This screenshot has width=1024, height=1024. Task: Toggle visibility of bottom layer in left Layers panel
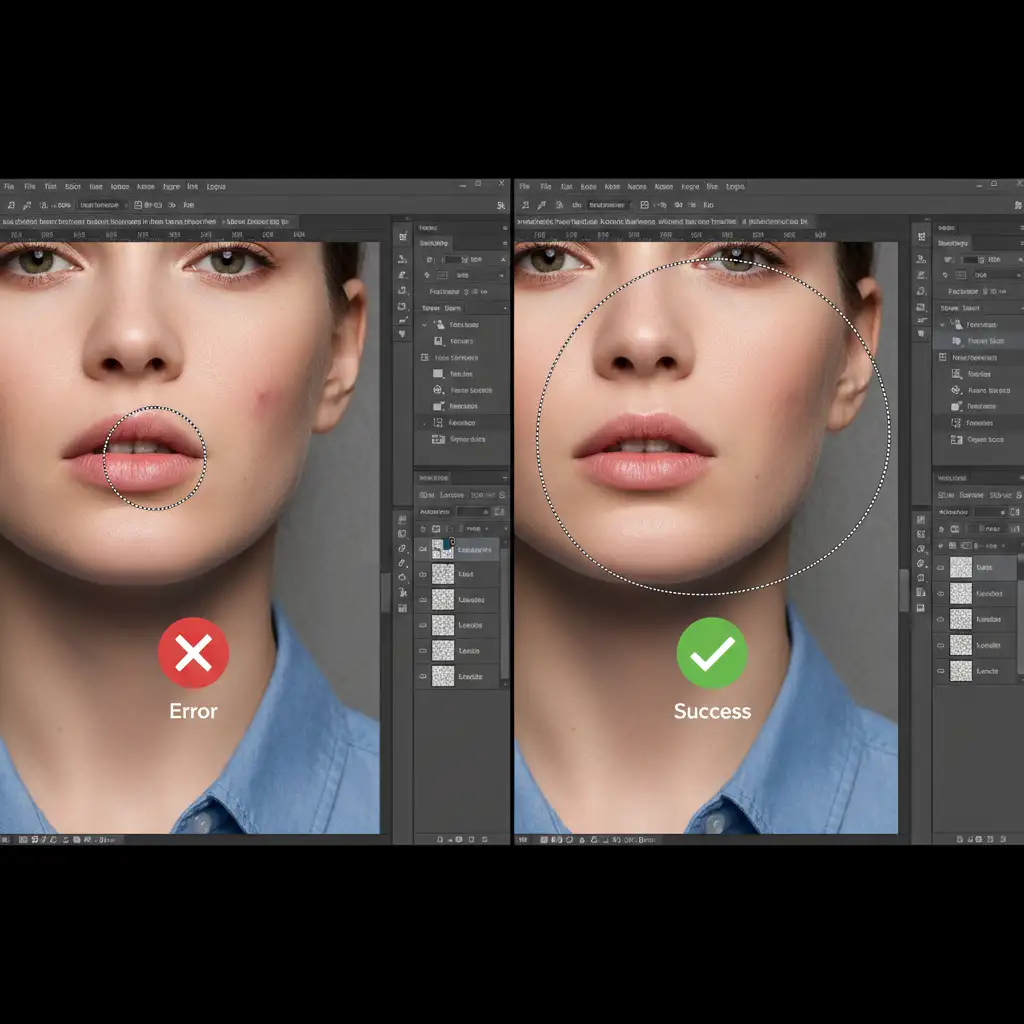coord(423,677)
